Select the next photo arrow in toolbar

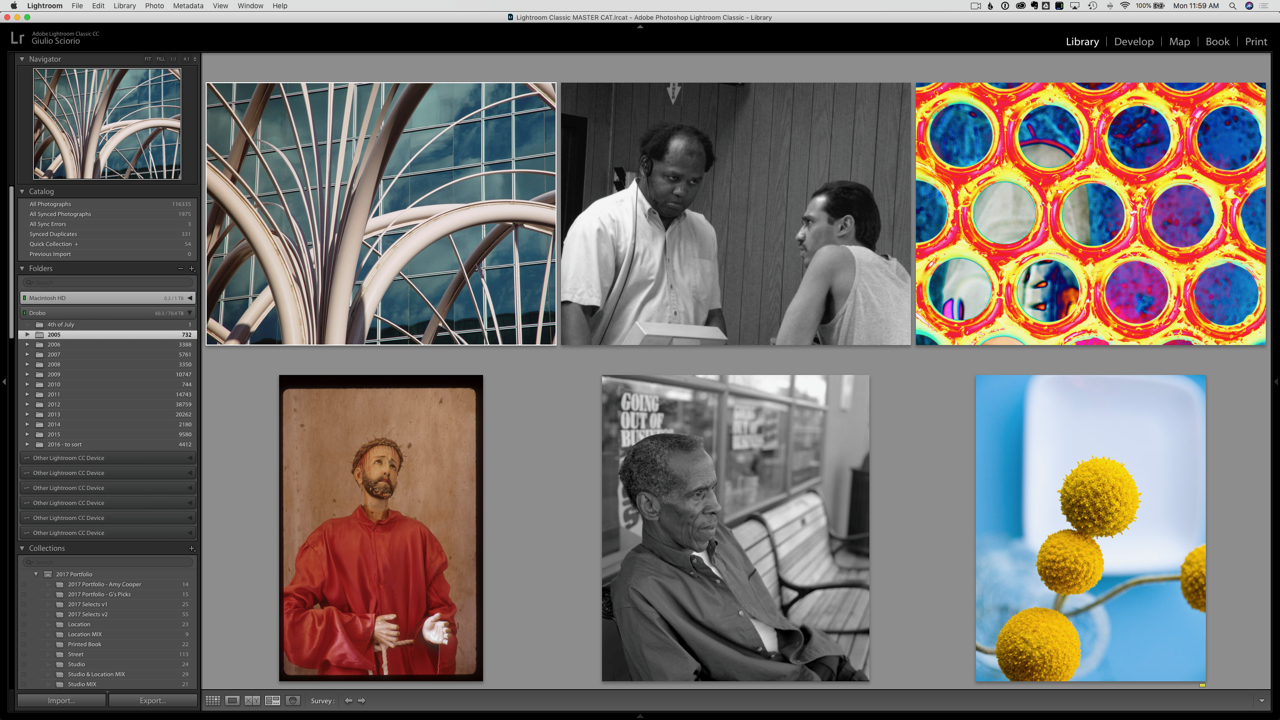tap(362, 701)
